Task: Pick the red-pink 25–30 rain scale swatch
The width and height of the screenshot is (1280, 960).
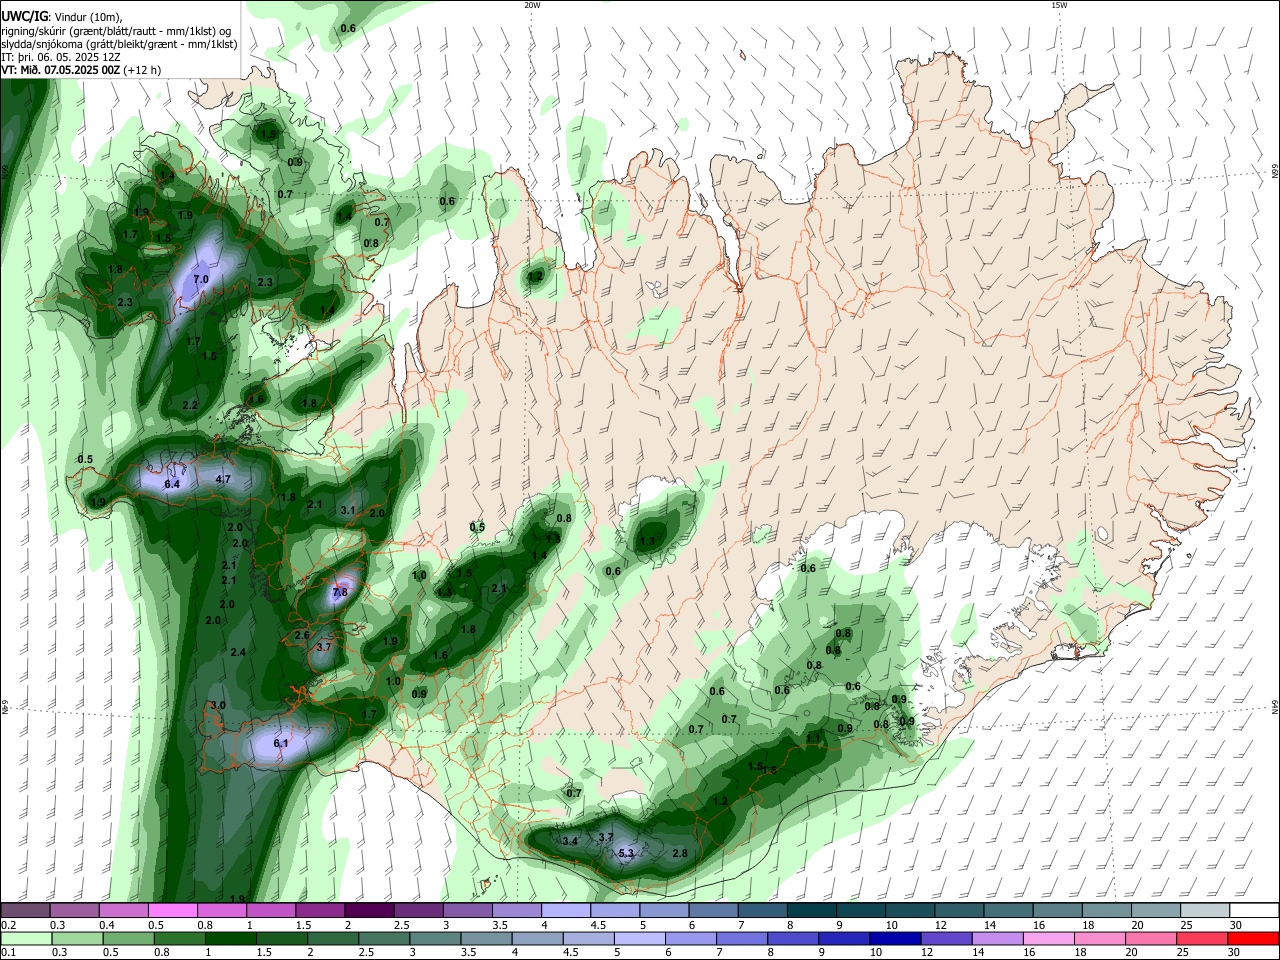Action: [1204, 939]
